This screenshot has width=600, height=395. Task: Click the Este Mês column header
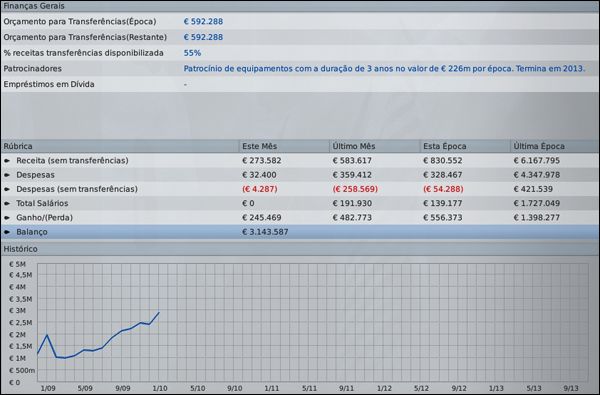click(284, 146)
